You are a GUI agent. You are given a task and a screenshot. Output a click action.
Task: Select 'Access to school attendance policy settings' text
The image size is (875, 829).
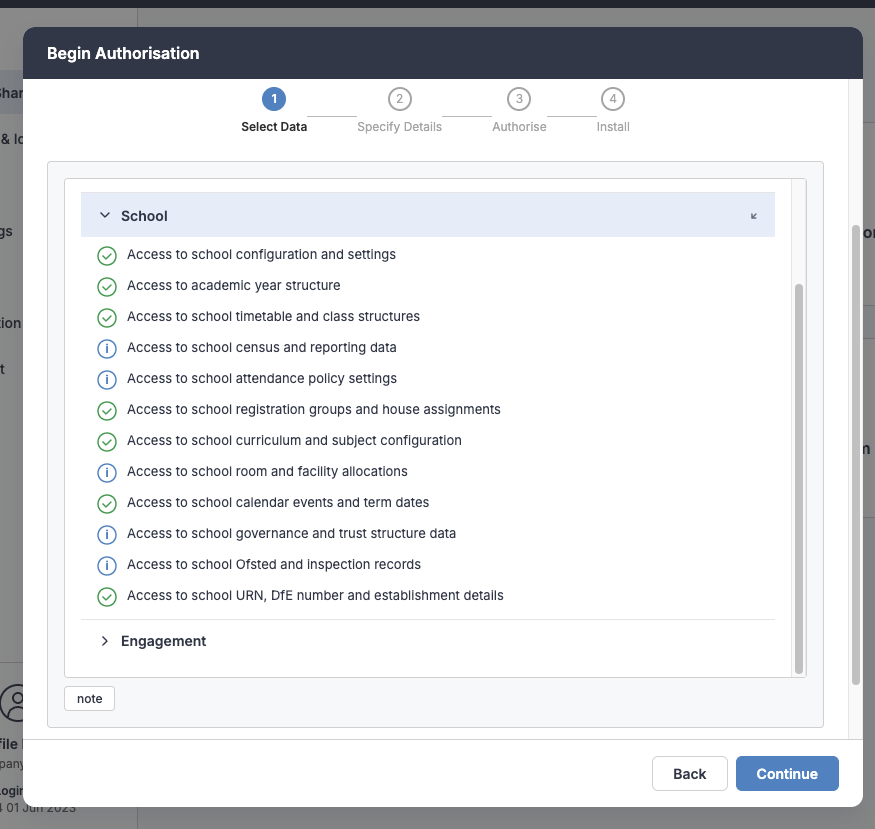click(262, 378)
